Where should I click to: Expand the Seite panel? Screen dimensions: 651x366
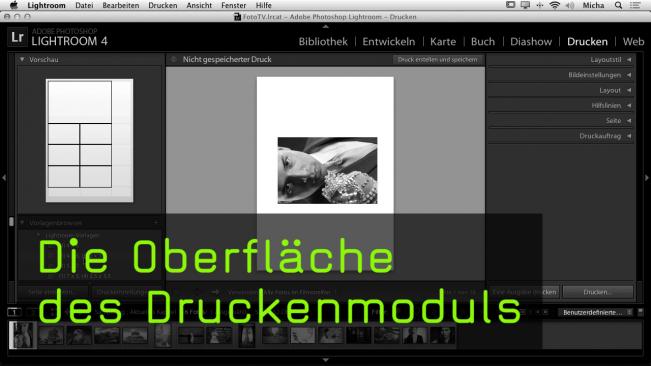tap(629, 121)
